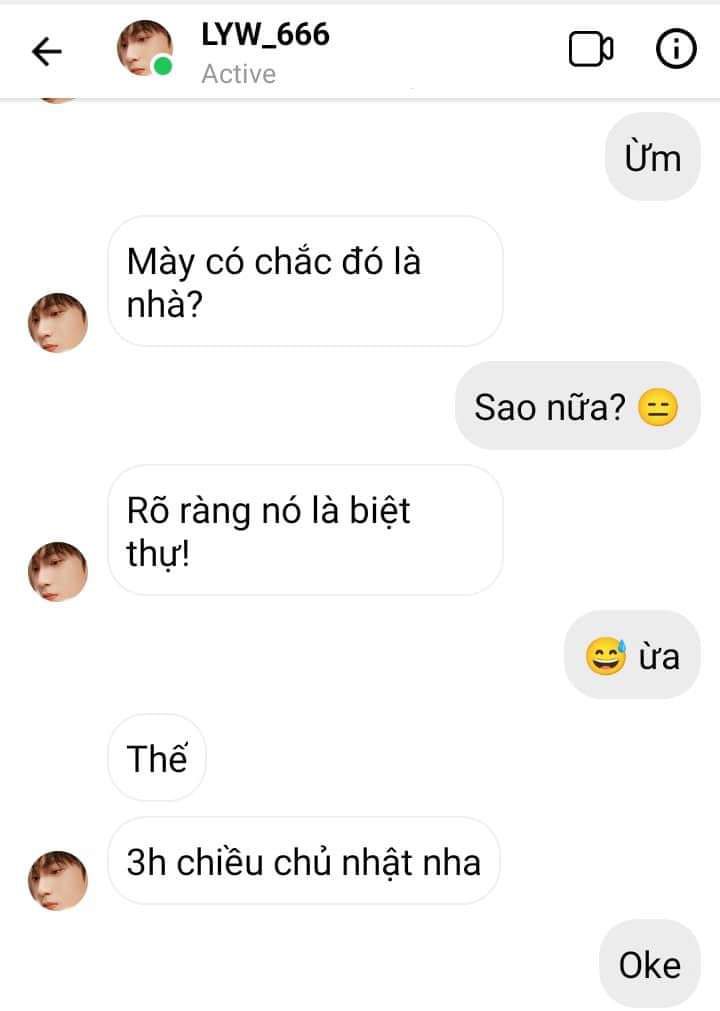Tap the expressionless face emoji
The width and height of the screenshot is (720, 1011).
click(657, 407)
